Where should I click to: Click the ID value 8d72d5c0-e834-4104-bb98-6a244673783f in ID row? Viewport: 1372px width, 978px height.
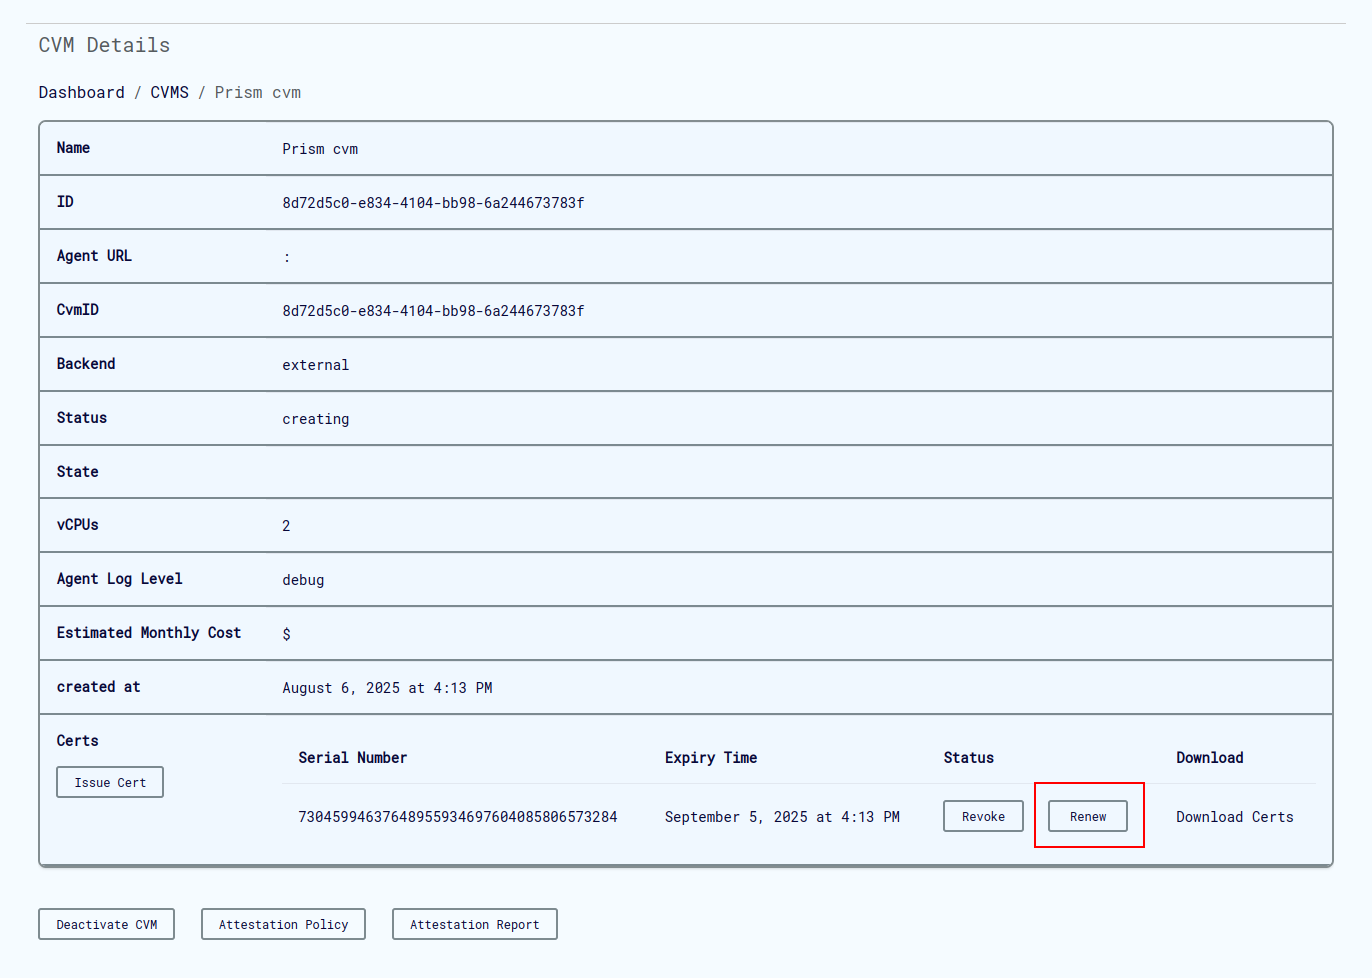433,203
